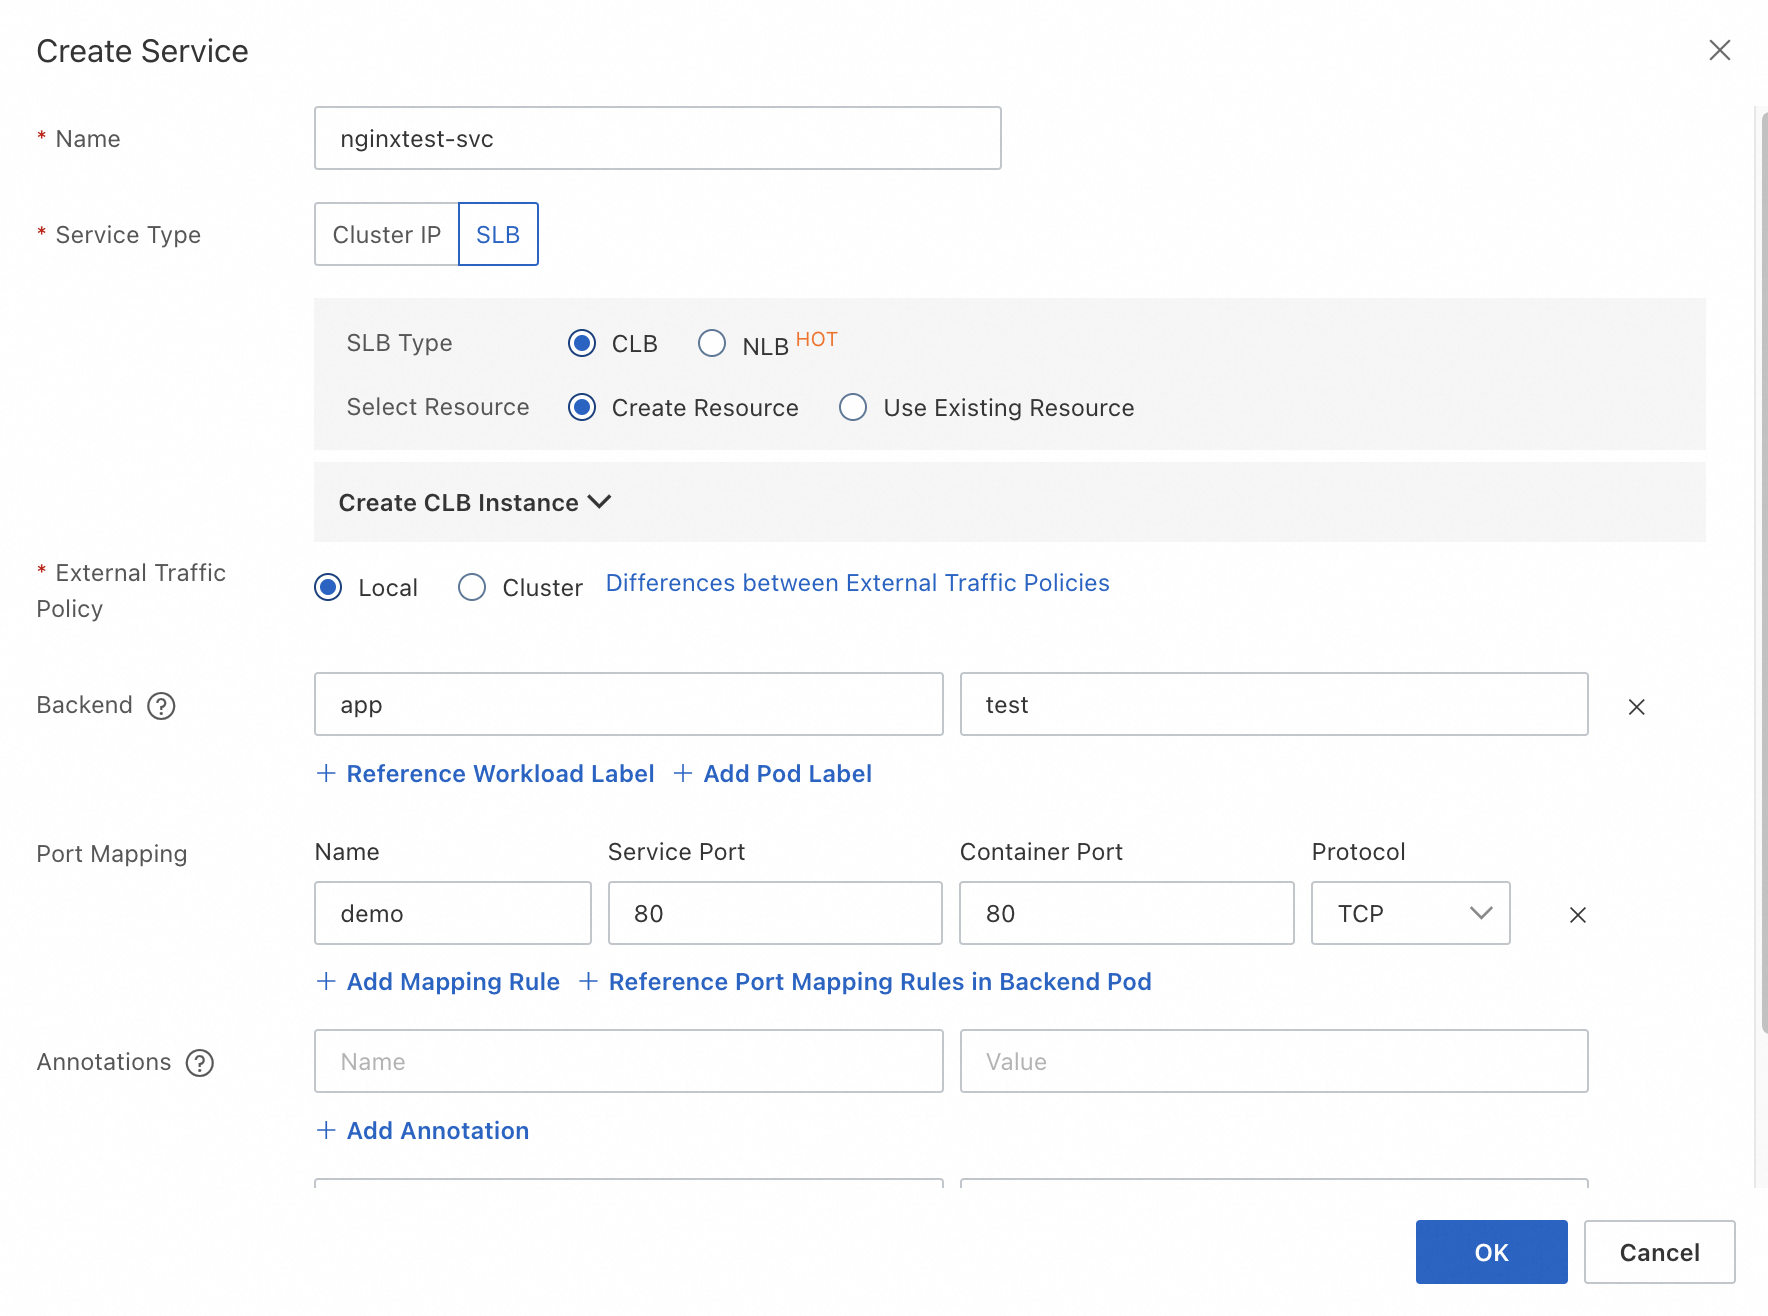Close the Create Service dialog

[x=1719, y=50]
